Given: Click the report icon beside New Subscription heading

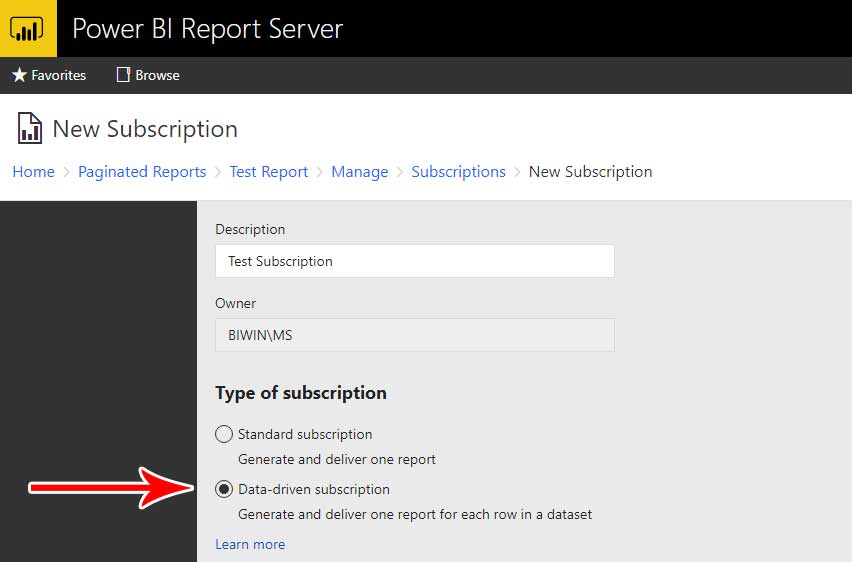Looking at the screenshot, I should click(29, 129).
